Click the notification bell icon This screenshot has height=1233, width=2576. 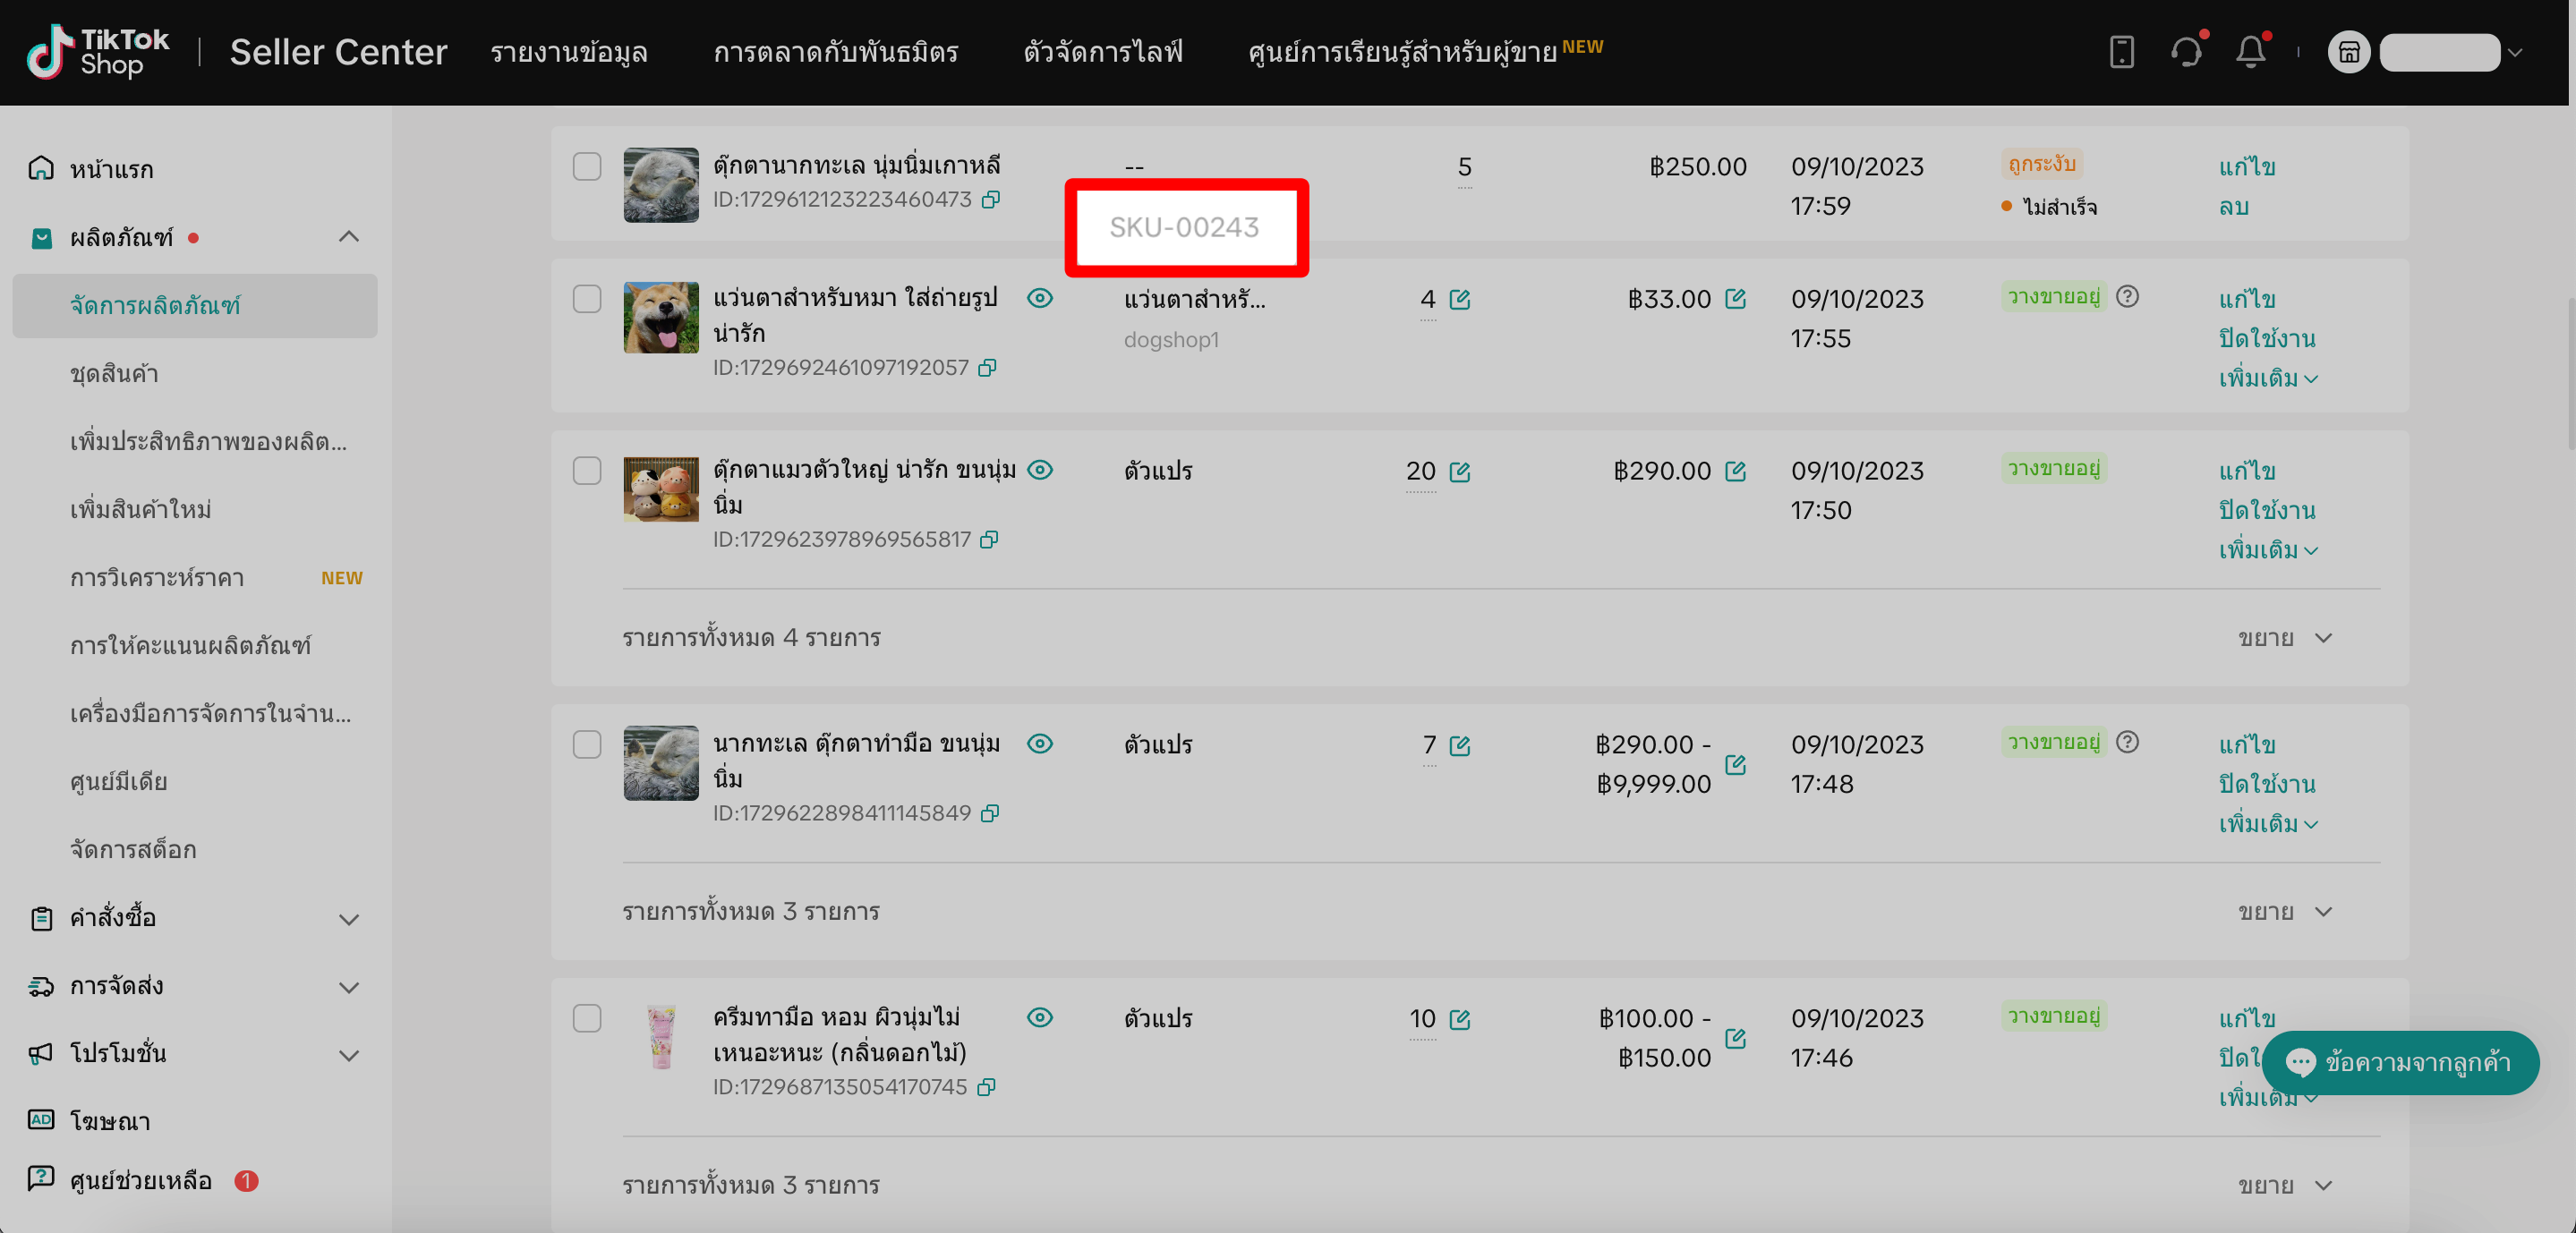tap(2250, 52)
